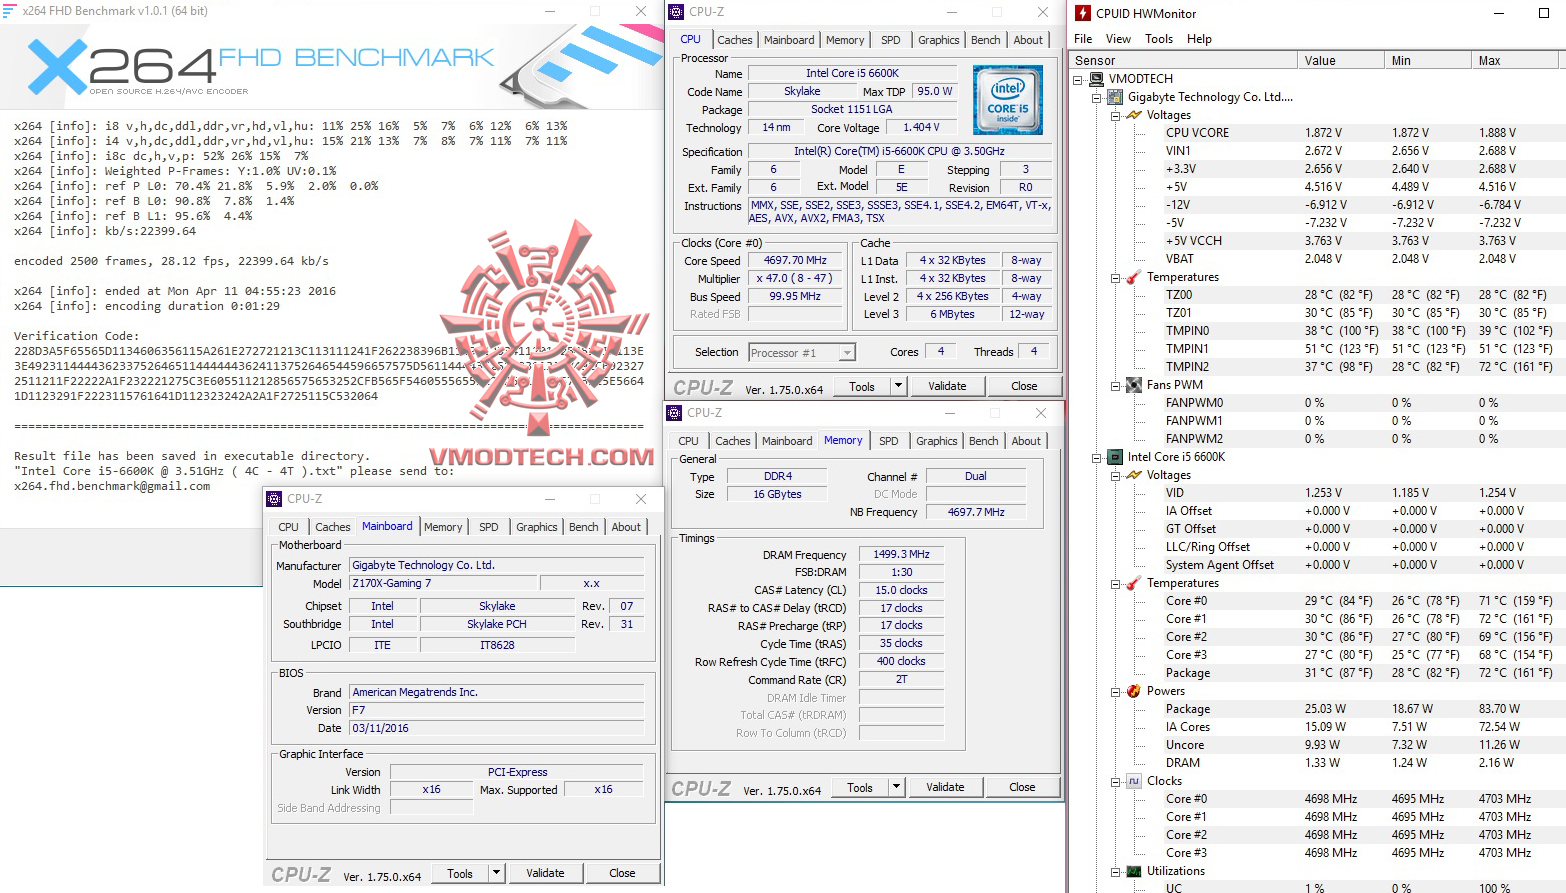Click the x264 FHD Benchmark title bar icon

pos(10,11)
